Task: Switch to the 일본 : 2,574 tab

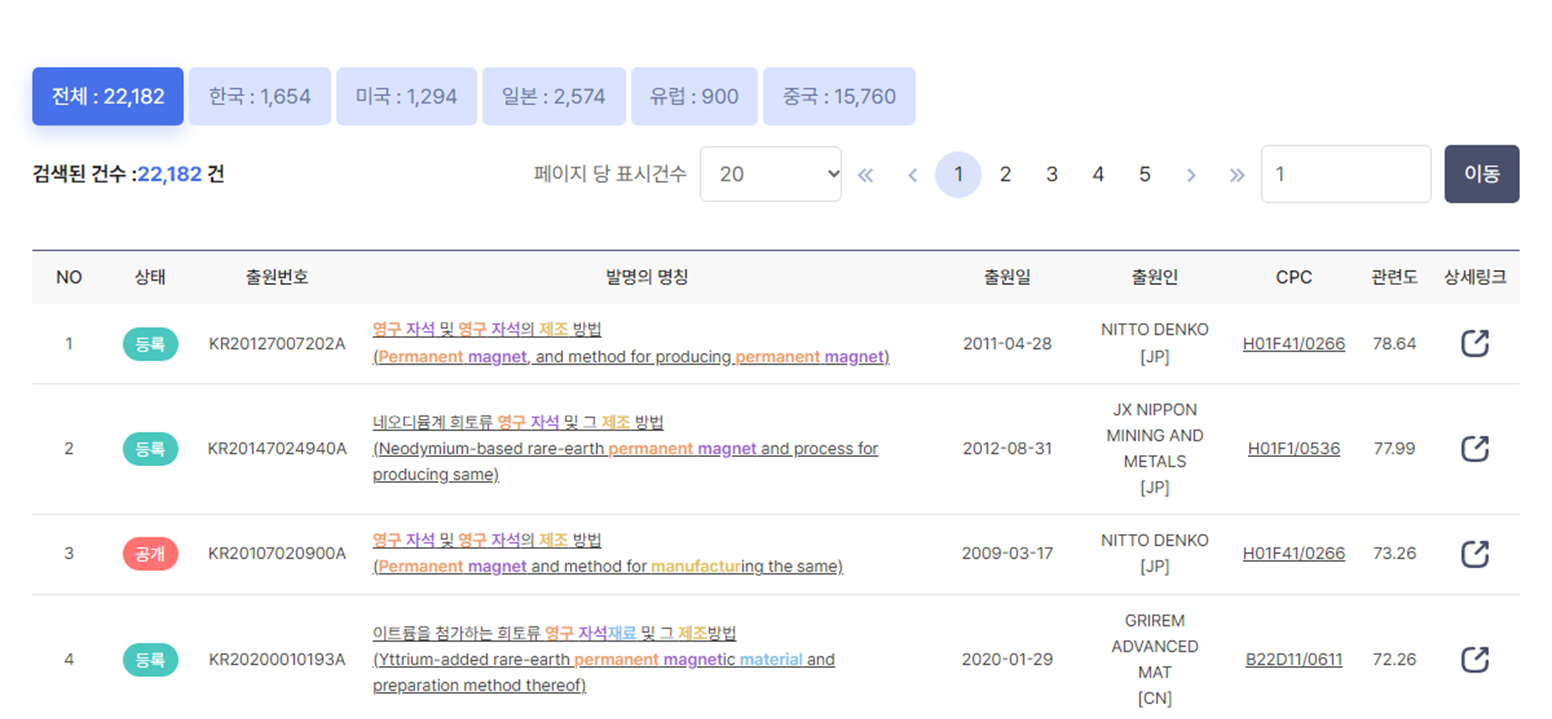Action: (554, 96)
